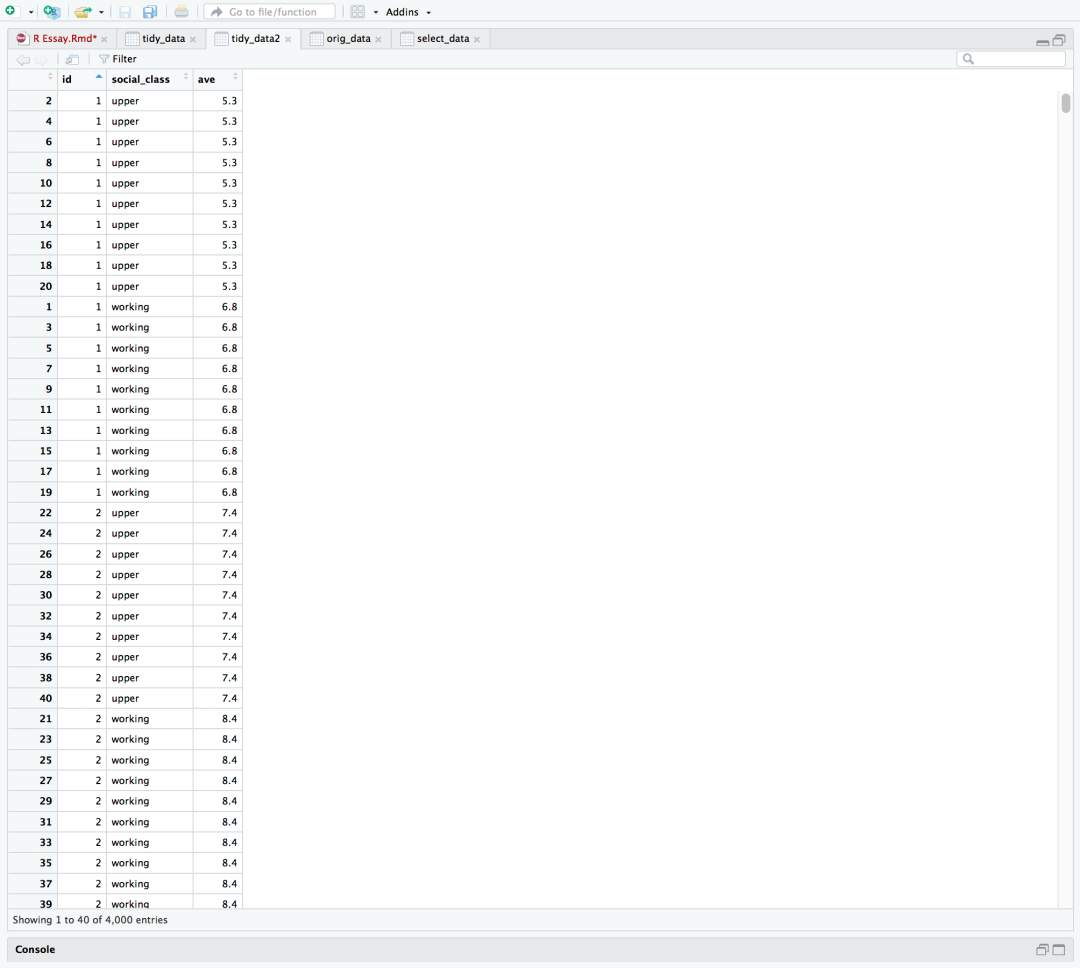This screenshot has width=1080, height=968.
Task: Close the orig_data tab
Action: pyautogui.click(x=378, y=39)
